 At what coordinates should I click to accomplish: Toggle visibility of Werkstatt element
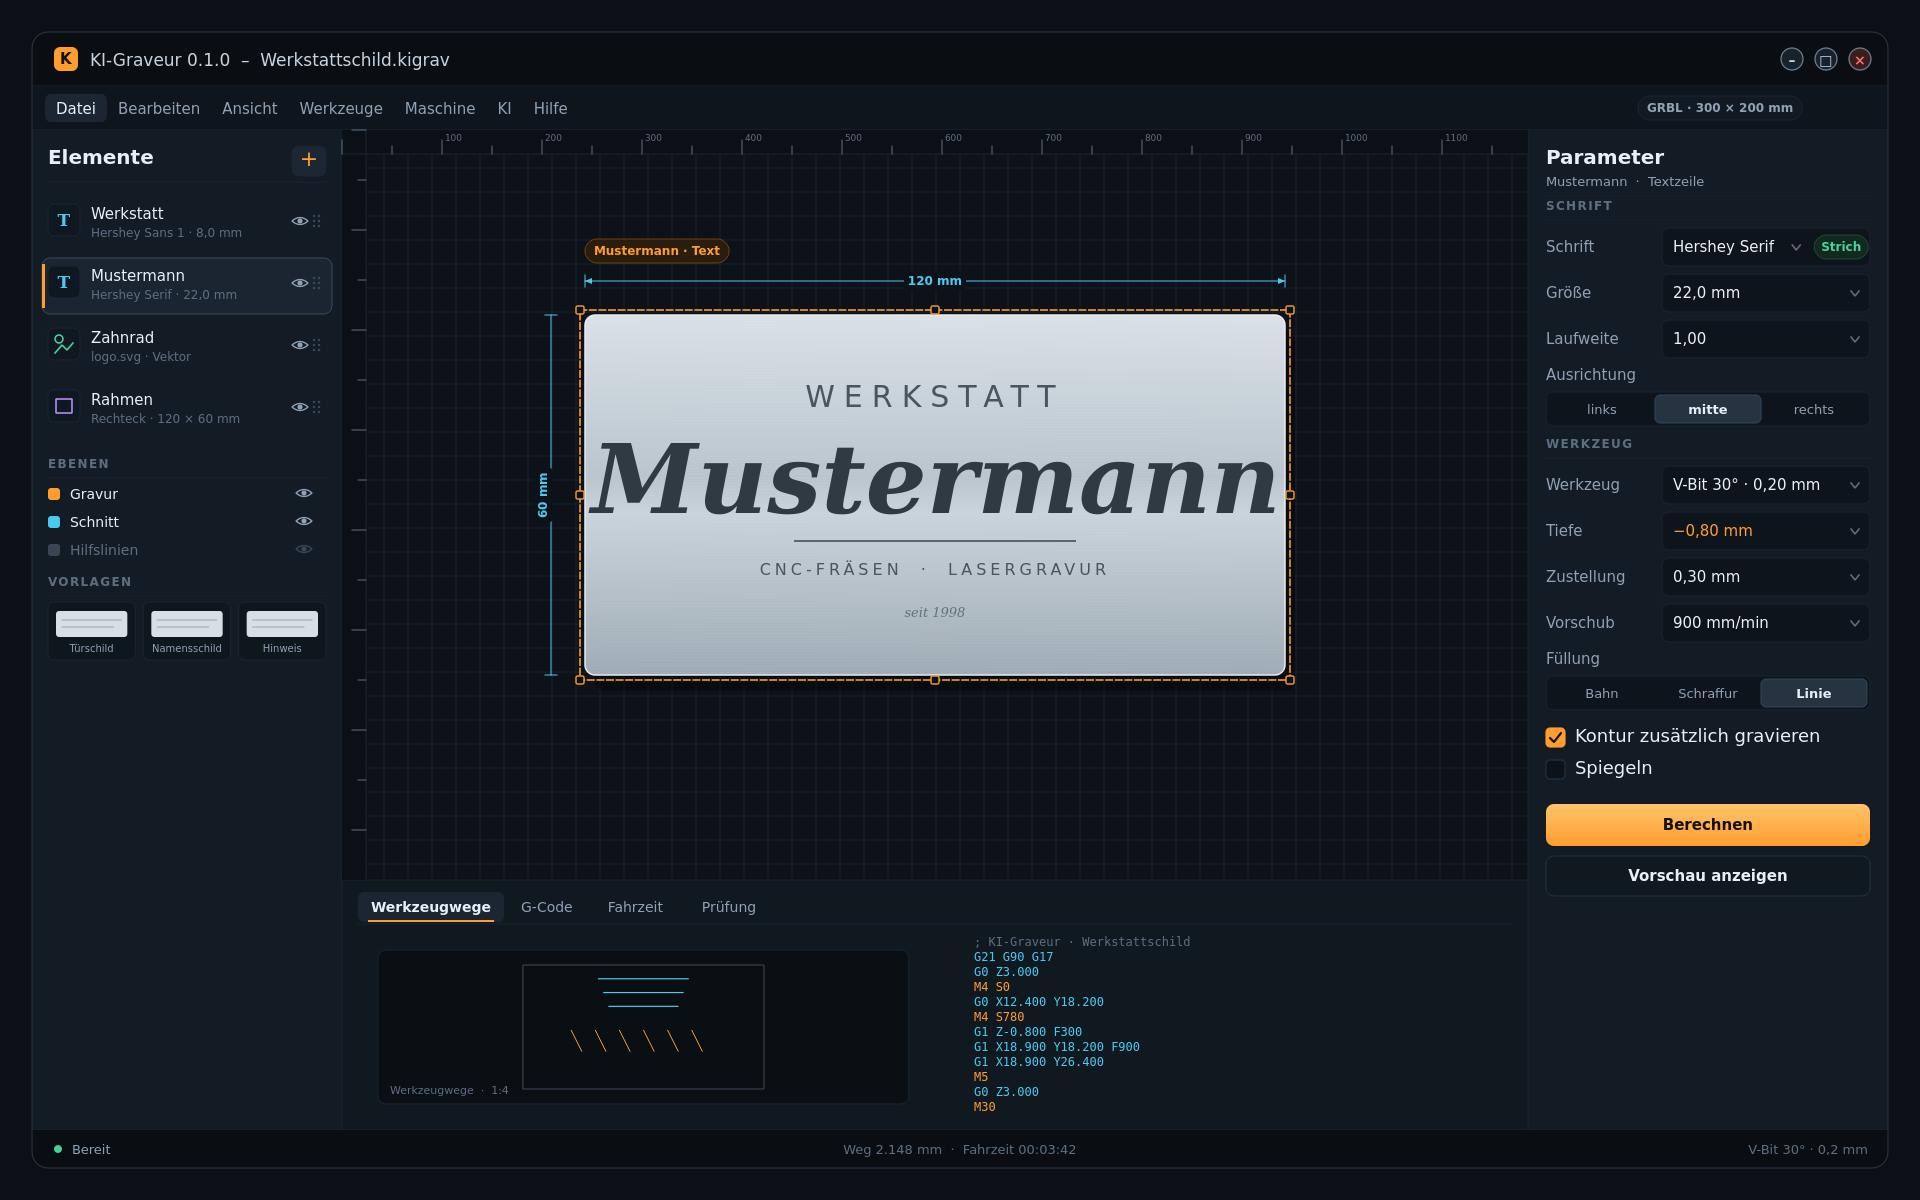(x=299, y=221)
